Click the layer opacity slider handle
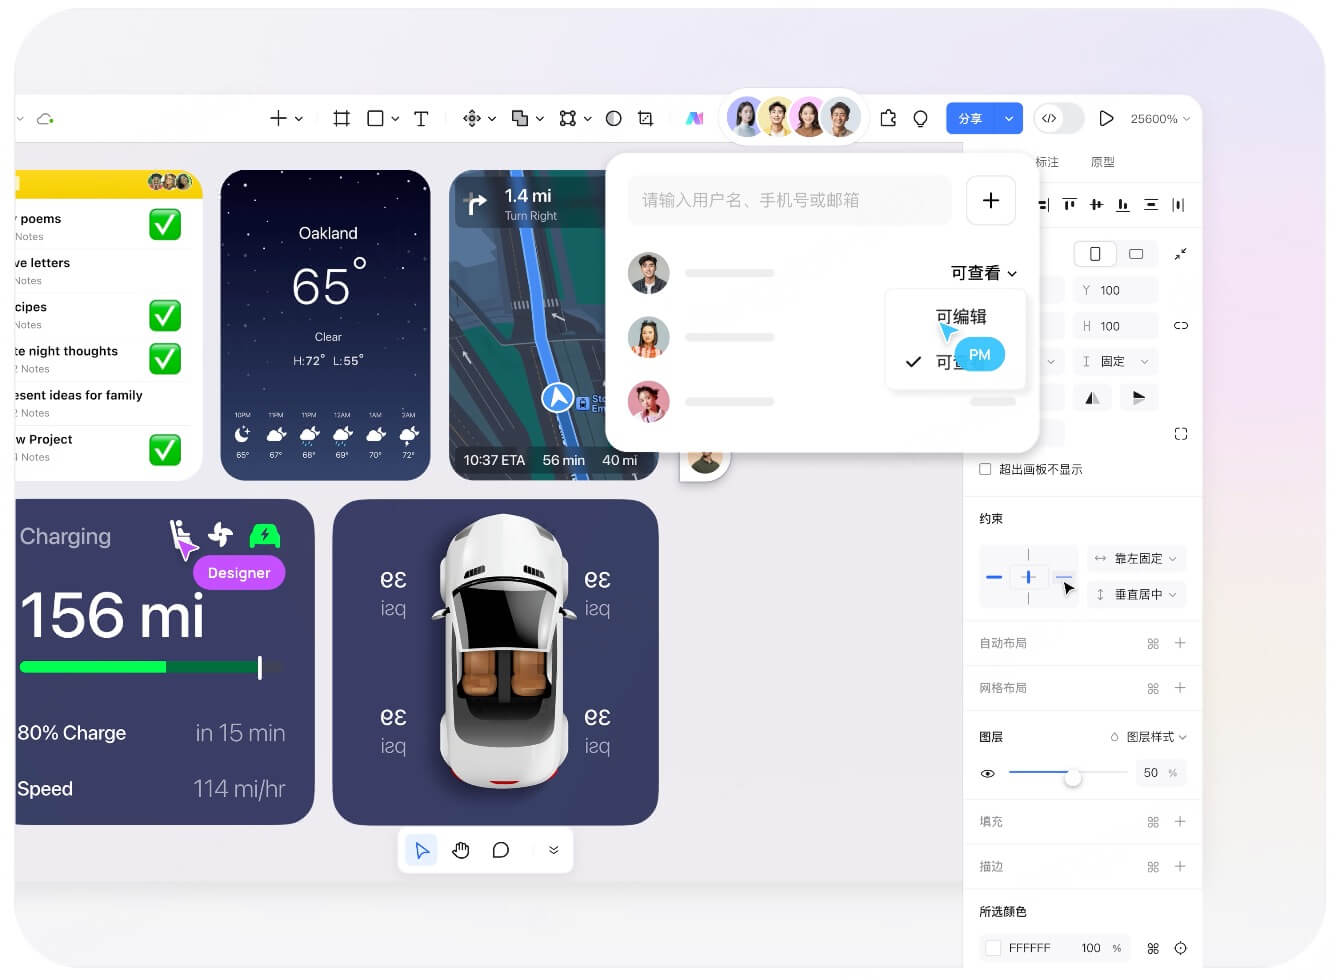 click(x=1072, y=777)
